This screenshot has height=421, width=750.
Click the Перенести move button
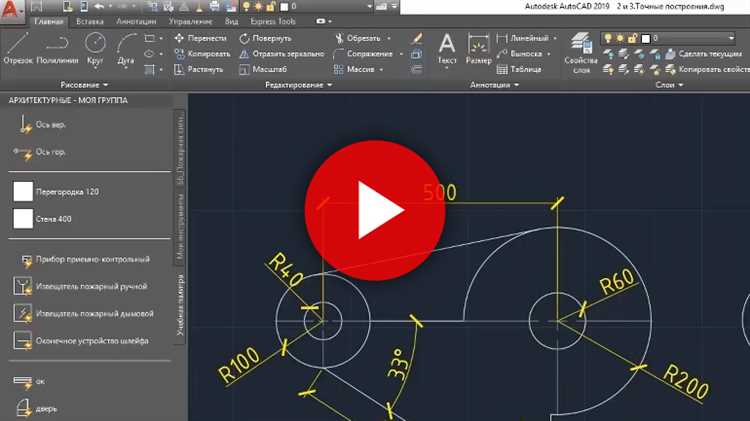click(x=198, y=38)
